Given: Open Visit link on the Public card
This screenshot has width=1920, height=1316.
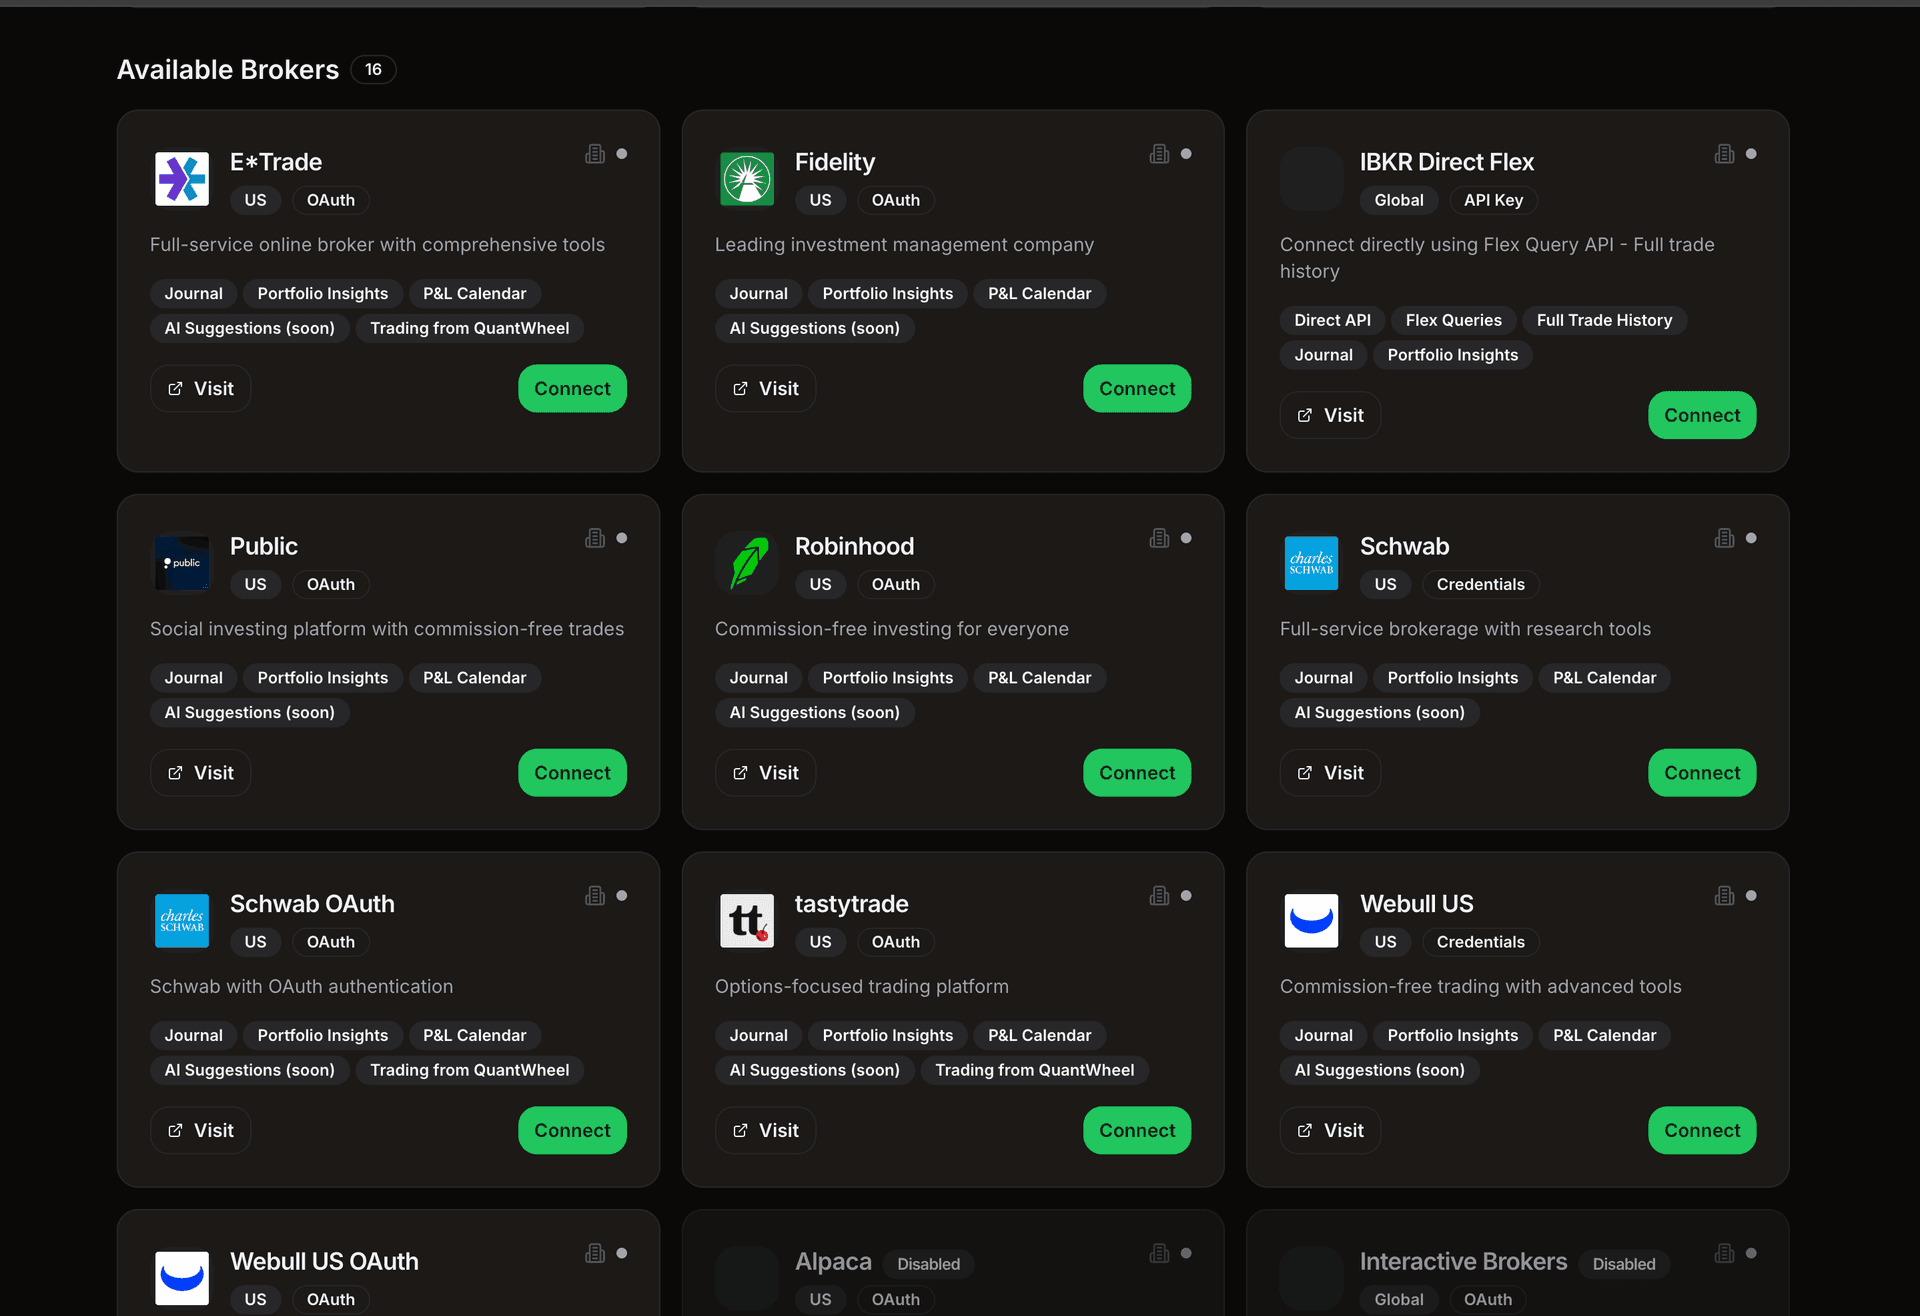Looking at the screenshot, I should coord(200,772).
